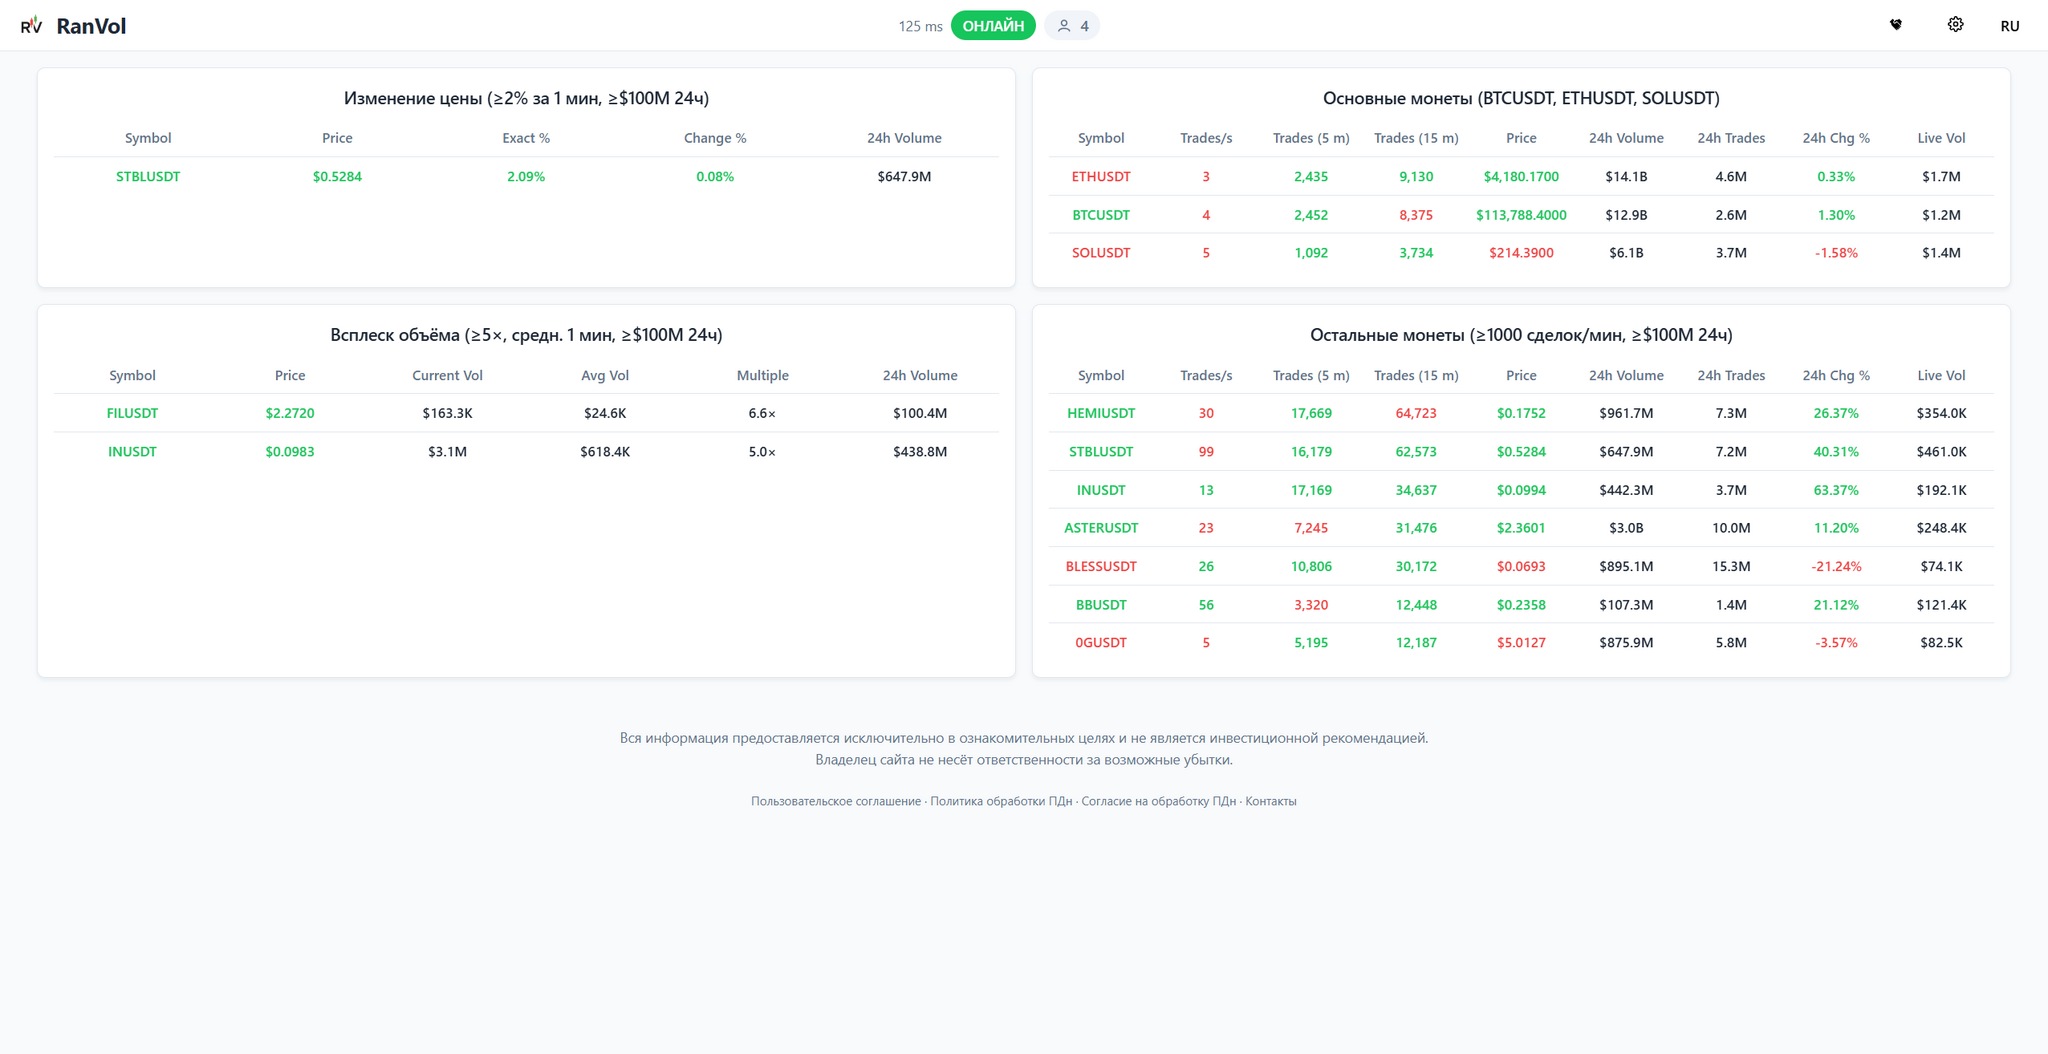This screenshot has width=2048, height=1054.
Task: Click Trades/s column header in other coins table
Action: [x=1205, y=376]
